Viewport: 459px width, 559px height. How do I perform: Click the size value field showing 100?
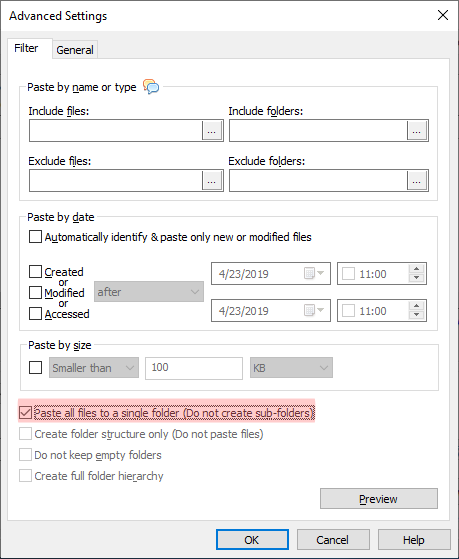(x=194, y=368)
